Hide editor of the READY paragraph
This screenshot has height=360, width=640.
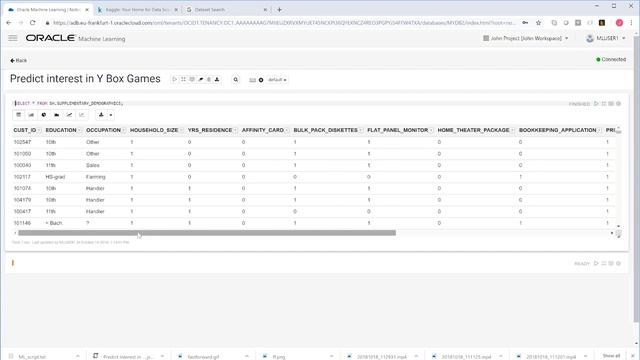(x=604, y=263)
